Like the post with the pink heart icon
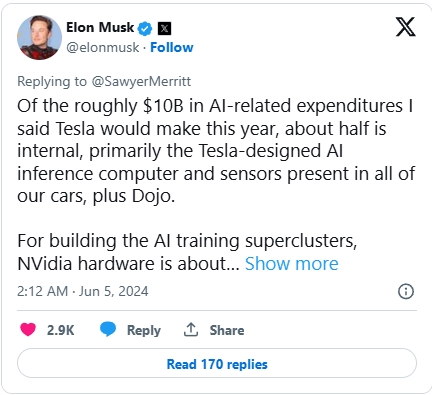The image size is (437, 395). [x=28, y=330]
